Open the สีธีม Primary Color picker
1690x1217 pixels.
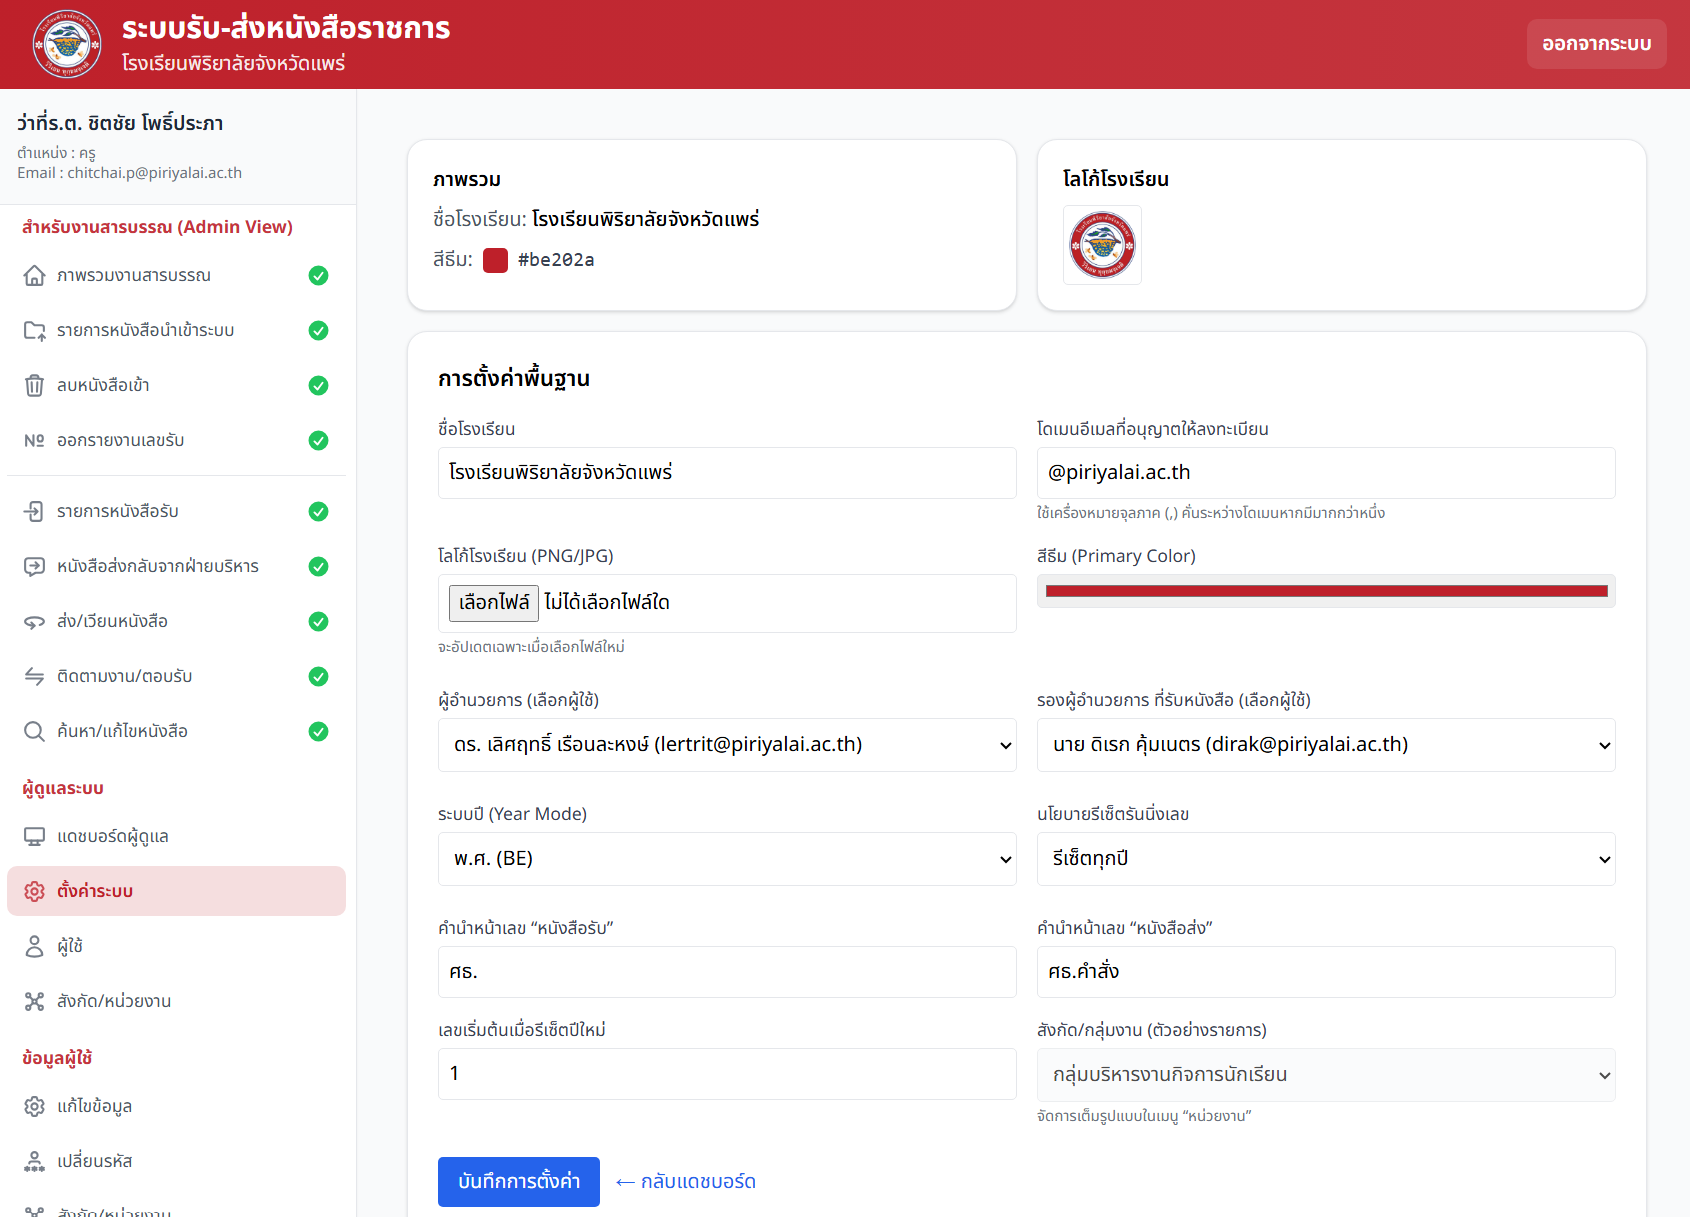[x=1325, y=591]
